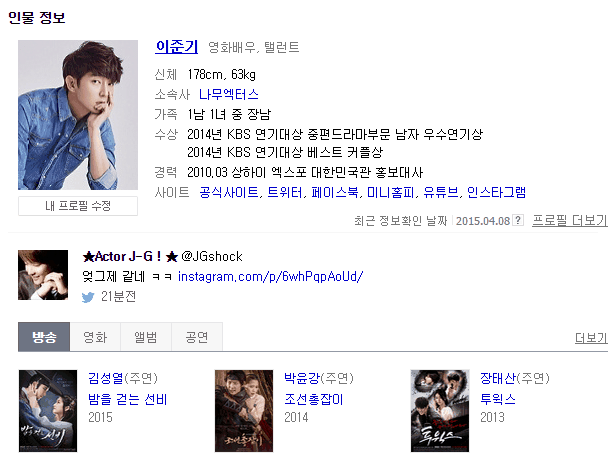
Task: Click the 내 프로필 수정 button
Action: point(78,206)
